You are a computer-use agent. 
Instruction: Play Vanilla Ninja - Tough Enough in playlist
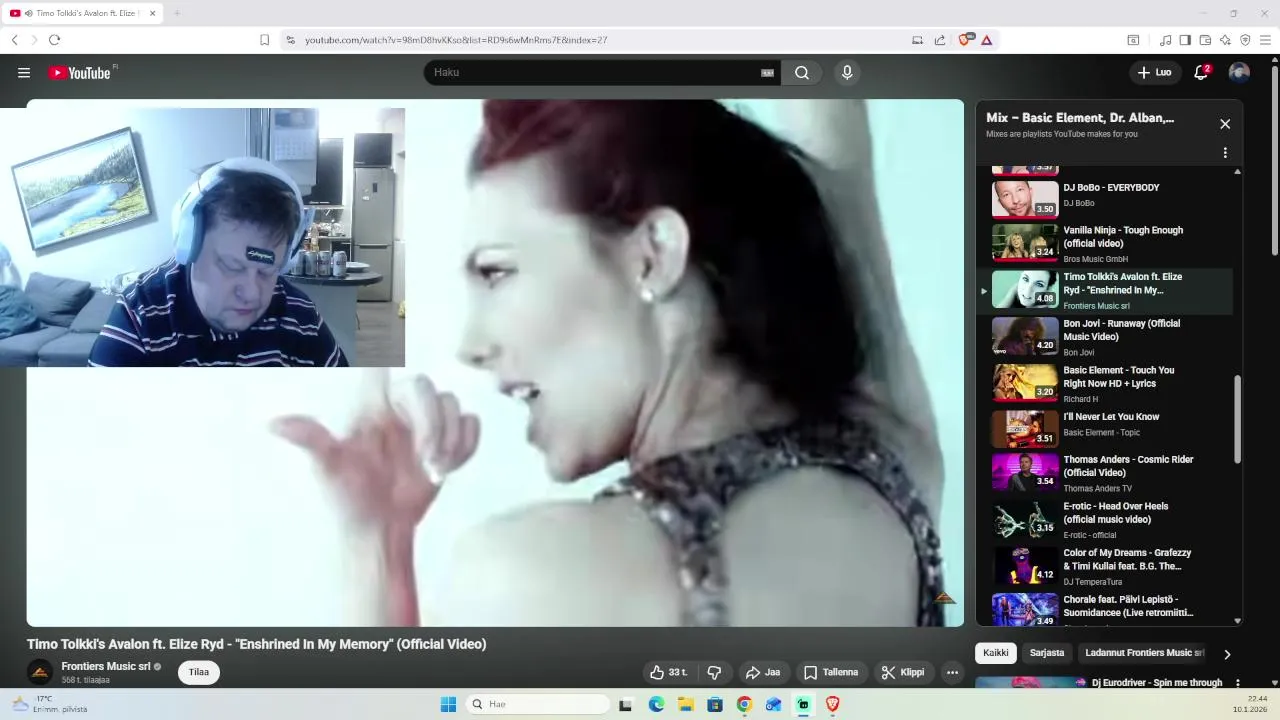pyautogui.click(x=1105, y=243)
